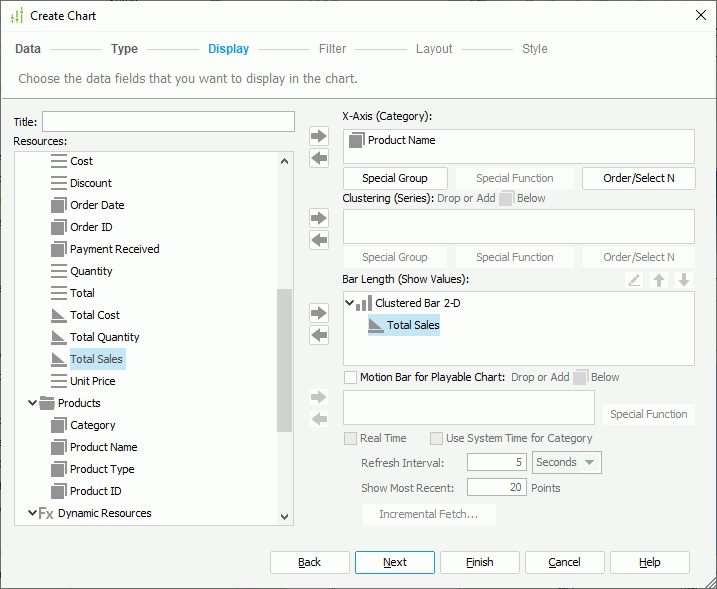Click the remove arrow next to Clustering
The height and width of the screenshot is (589, 717).
point(319,240)
